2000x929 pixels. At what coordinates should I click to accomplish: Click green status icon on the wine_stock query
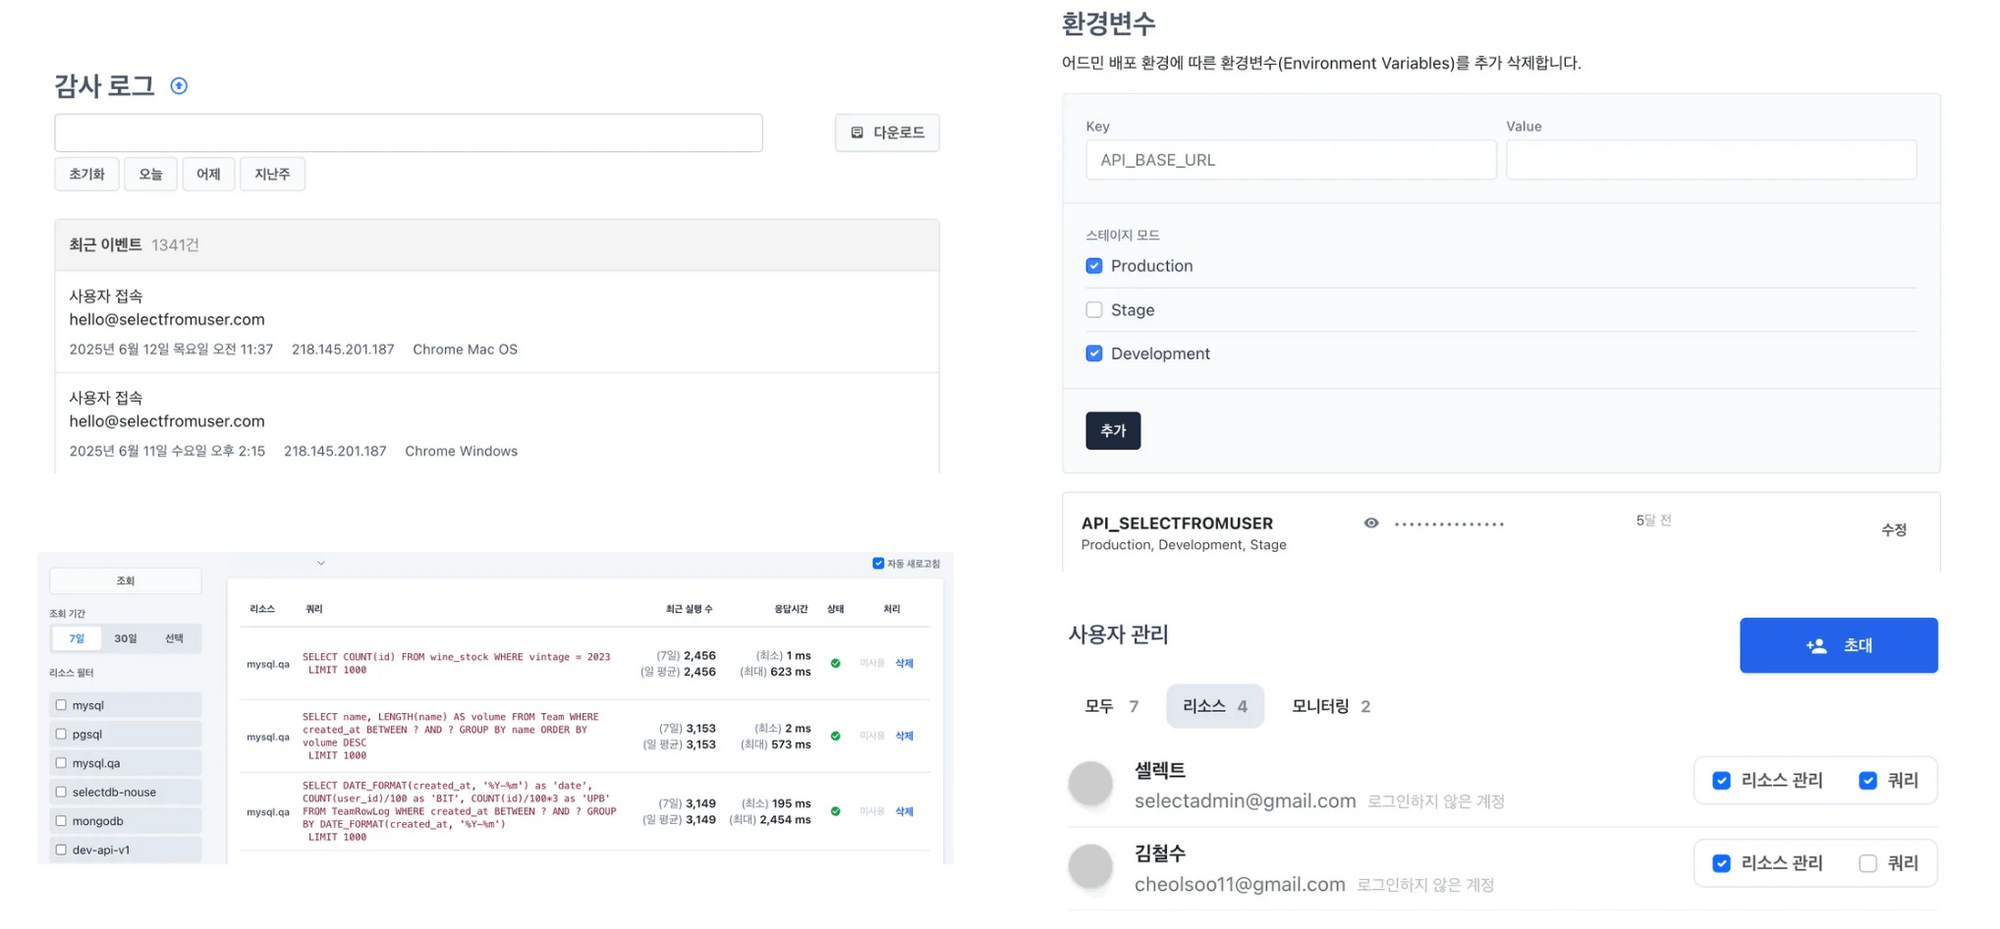click(x=836, y=663)
